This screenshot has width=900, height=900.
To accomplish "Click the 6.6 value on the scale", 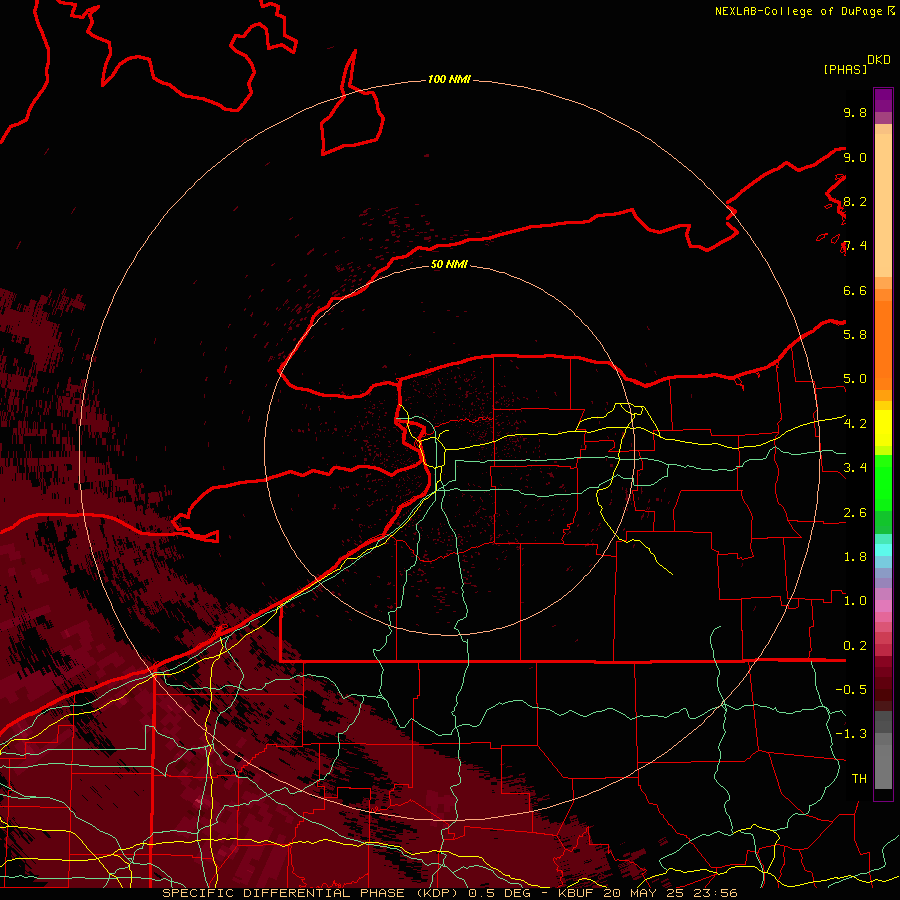I will [855, 290].
